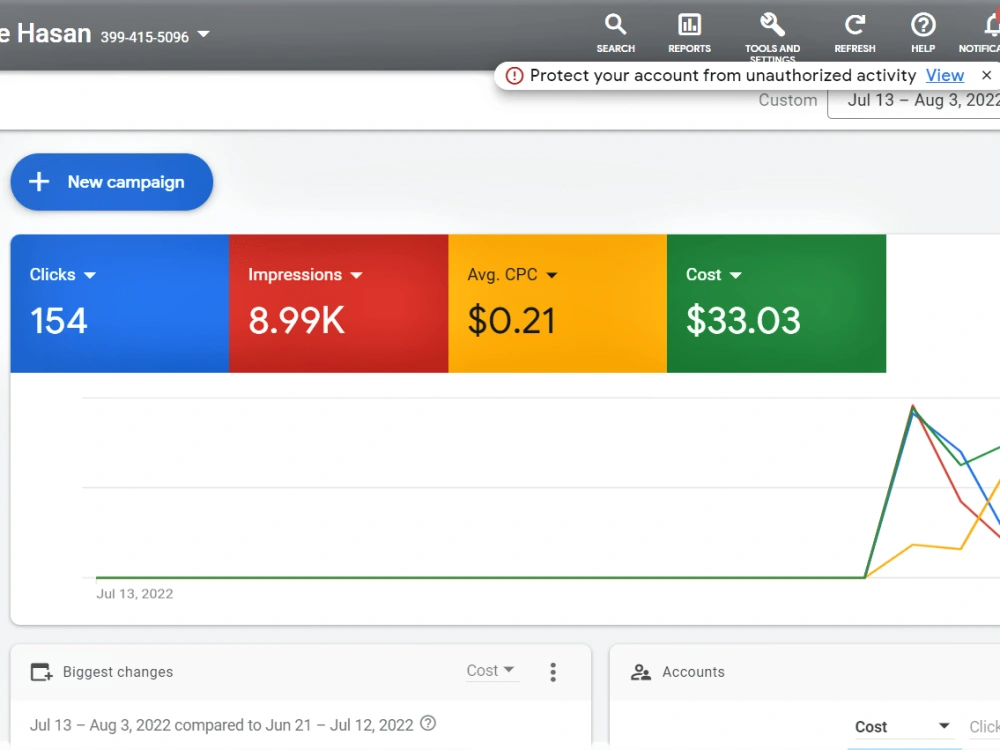Viewport: 1000px width, 750px height.
Task: Click the Accounts card people icon
Action: pyautogui.click(x=641, y=672)
